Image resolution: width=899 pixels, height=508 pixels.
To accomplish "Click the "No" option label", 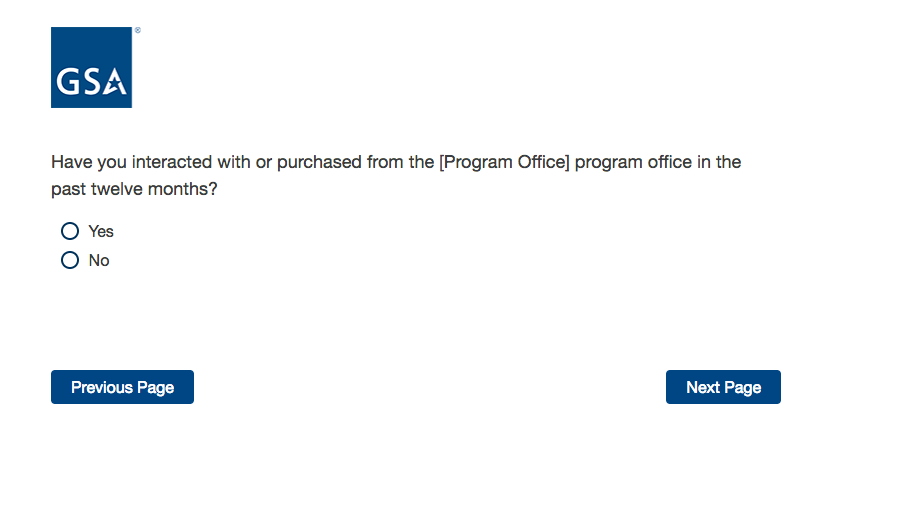I will tap(99, 260).
